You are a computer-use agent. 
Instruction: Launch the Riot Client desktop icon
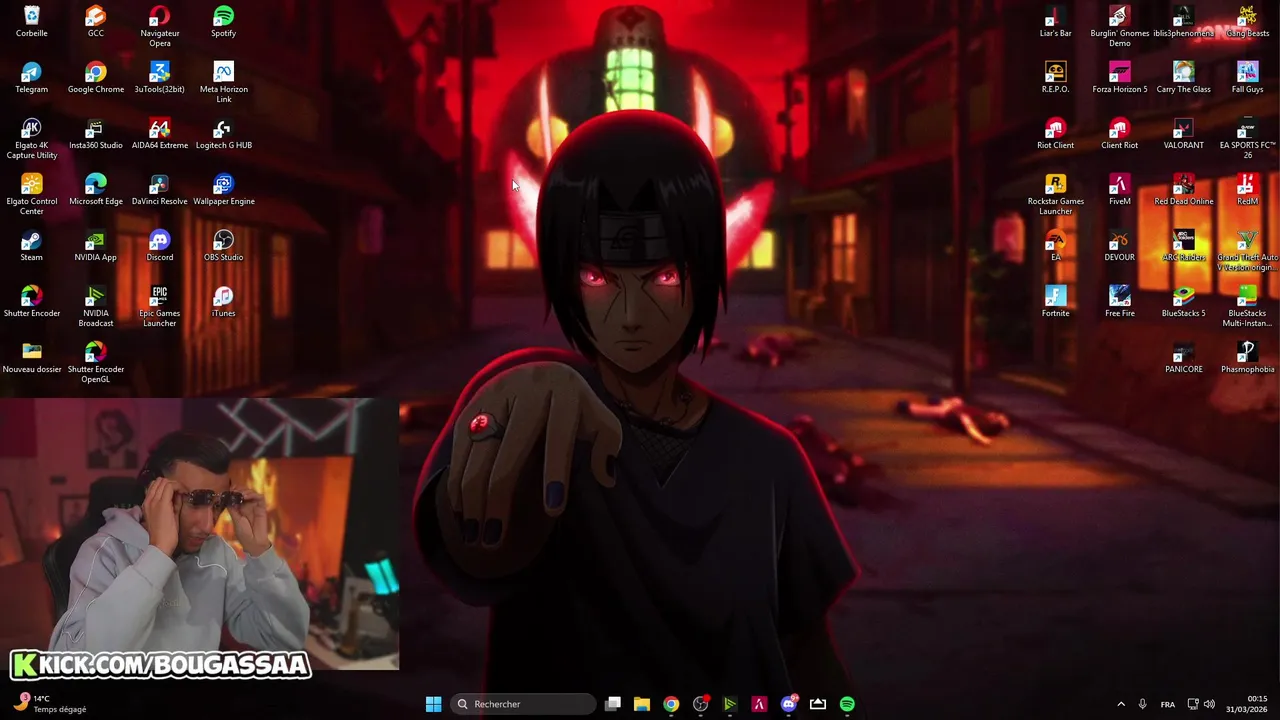click(x=1056, y=134)
